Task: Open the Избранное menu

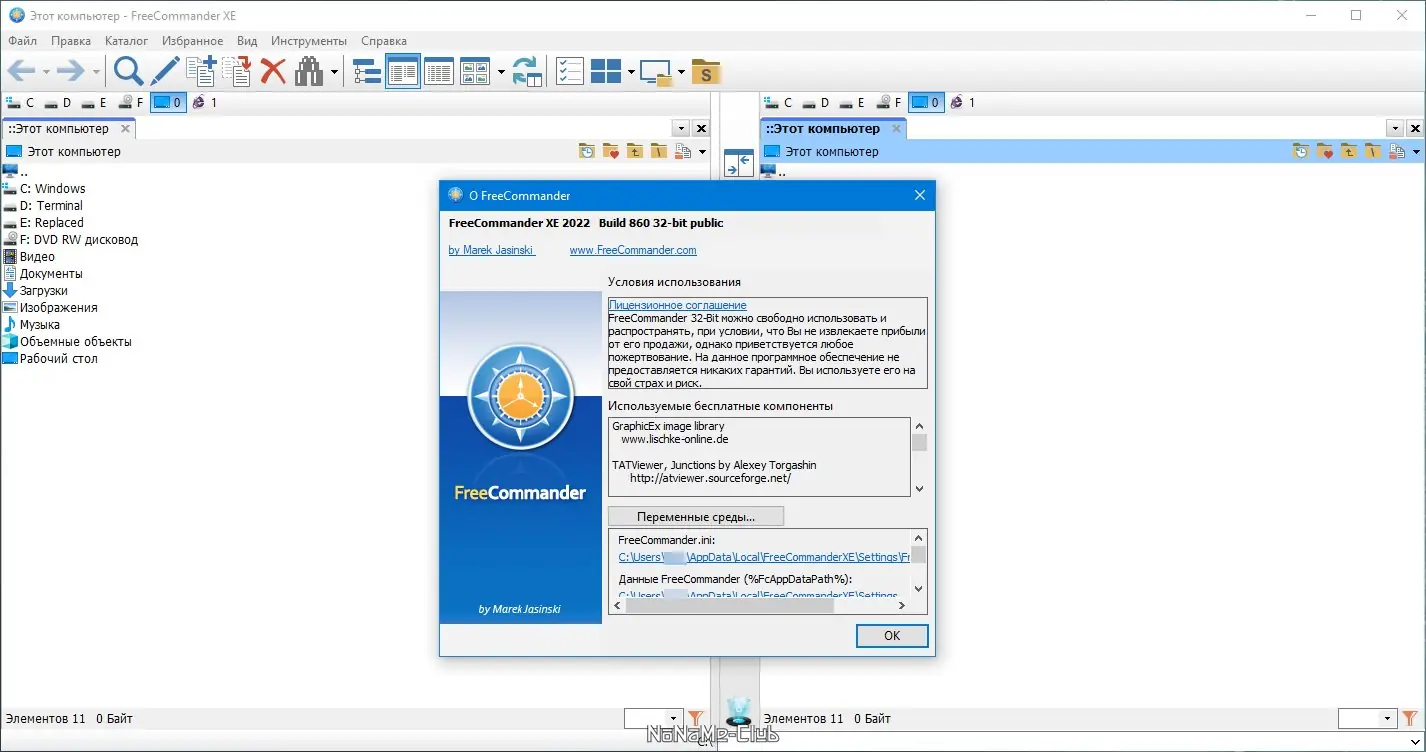Action: click(x=192, y=41)
